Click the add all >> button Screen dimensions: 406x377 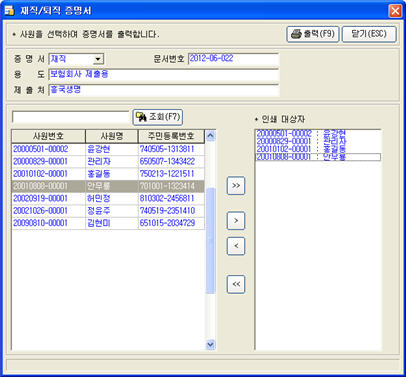[236, 186]
